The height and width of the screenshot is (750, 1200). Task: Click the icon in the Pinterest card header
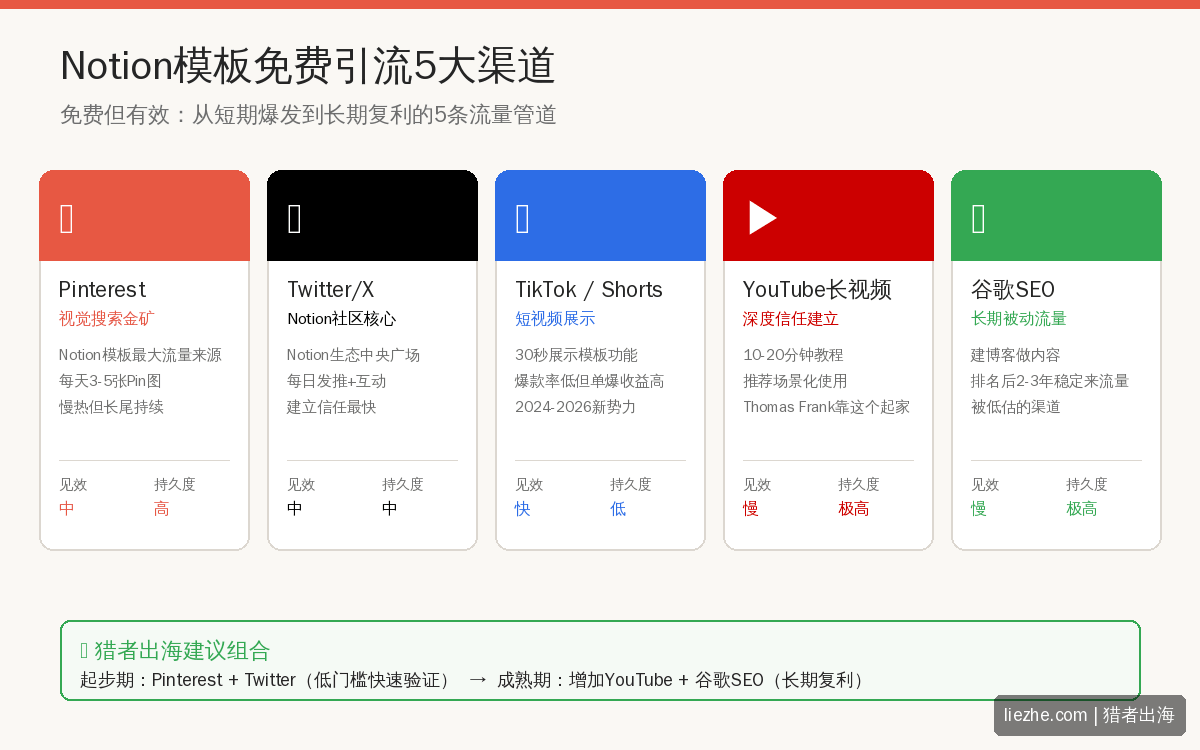coord(67,218)
